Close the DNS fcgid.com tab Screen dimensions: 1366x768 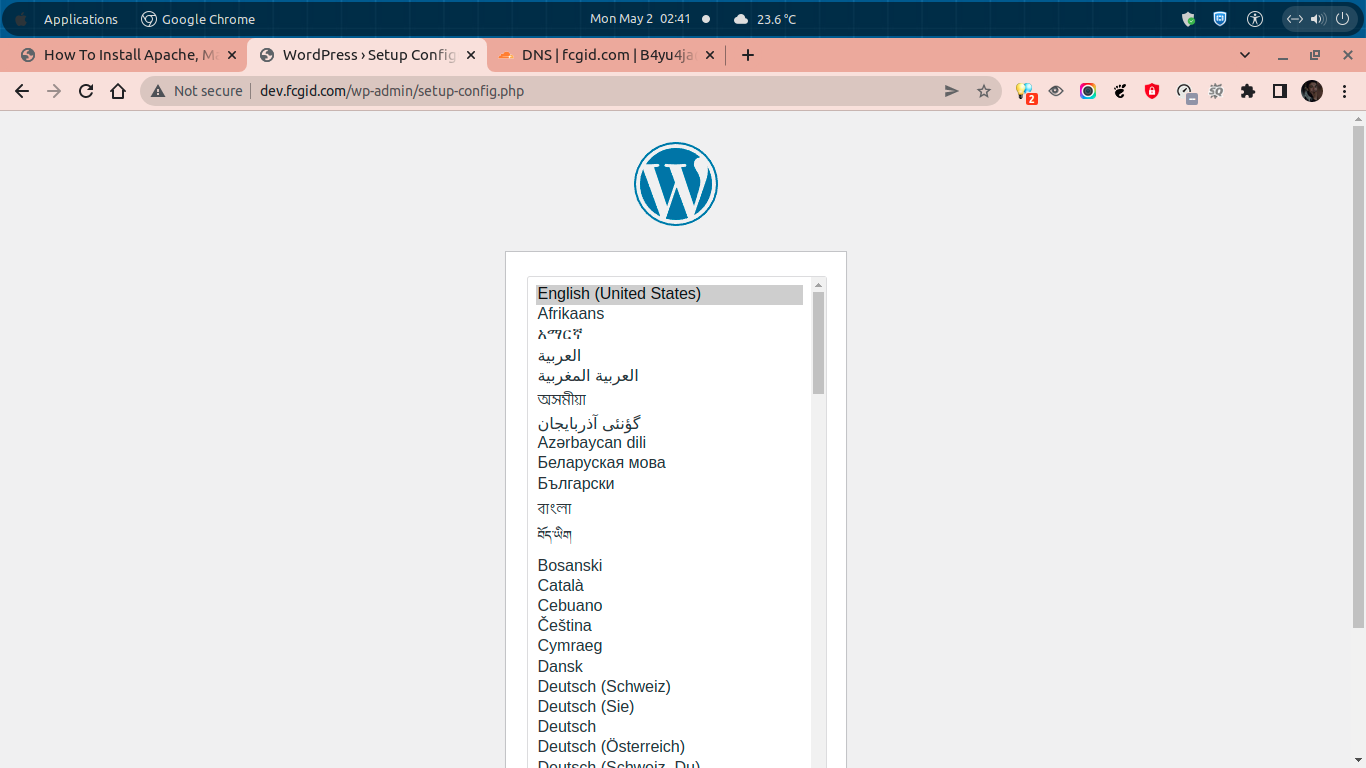(x=711, y=55)
